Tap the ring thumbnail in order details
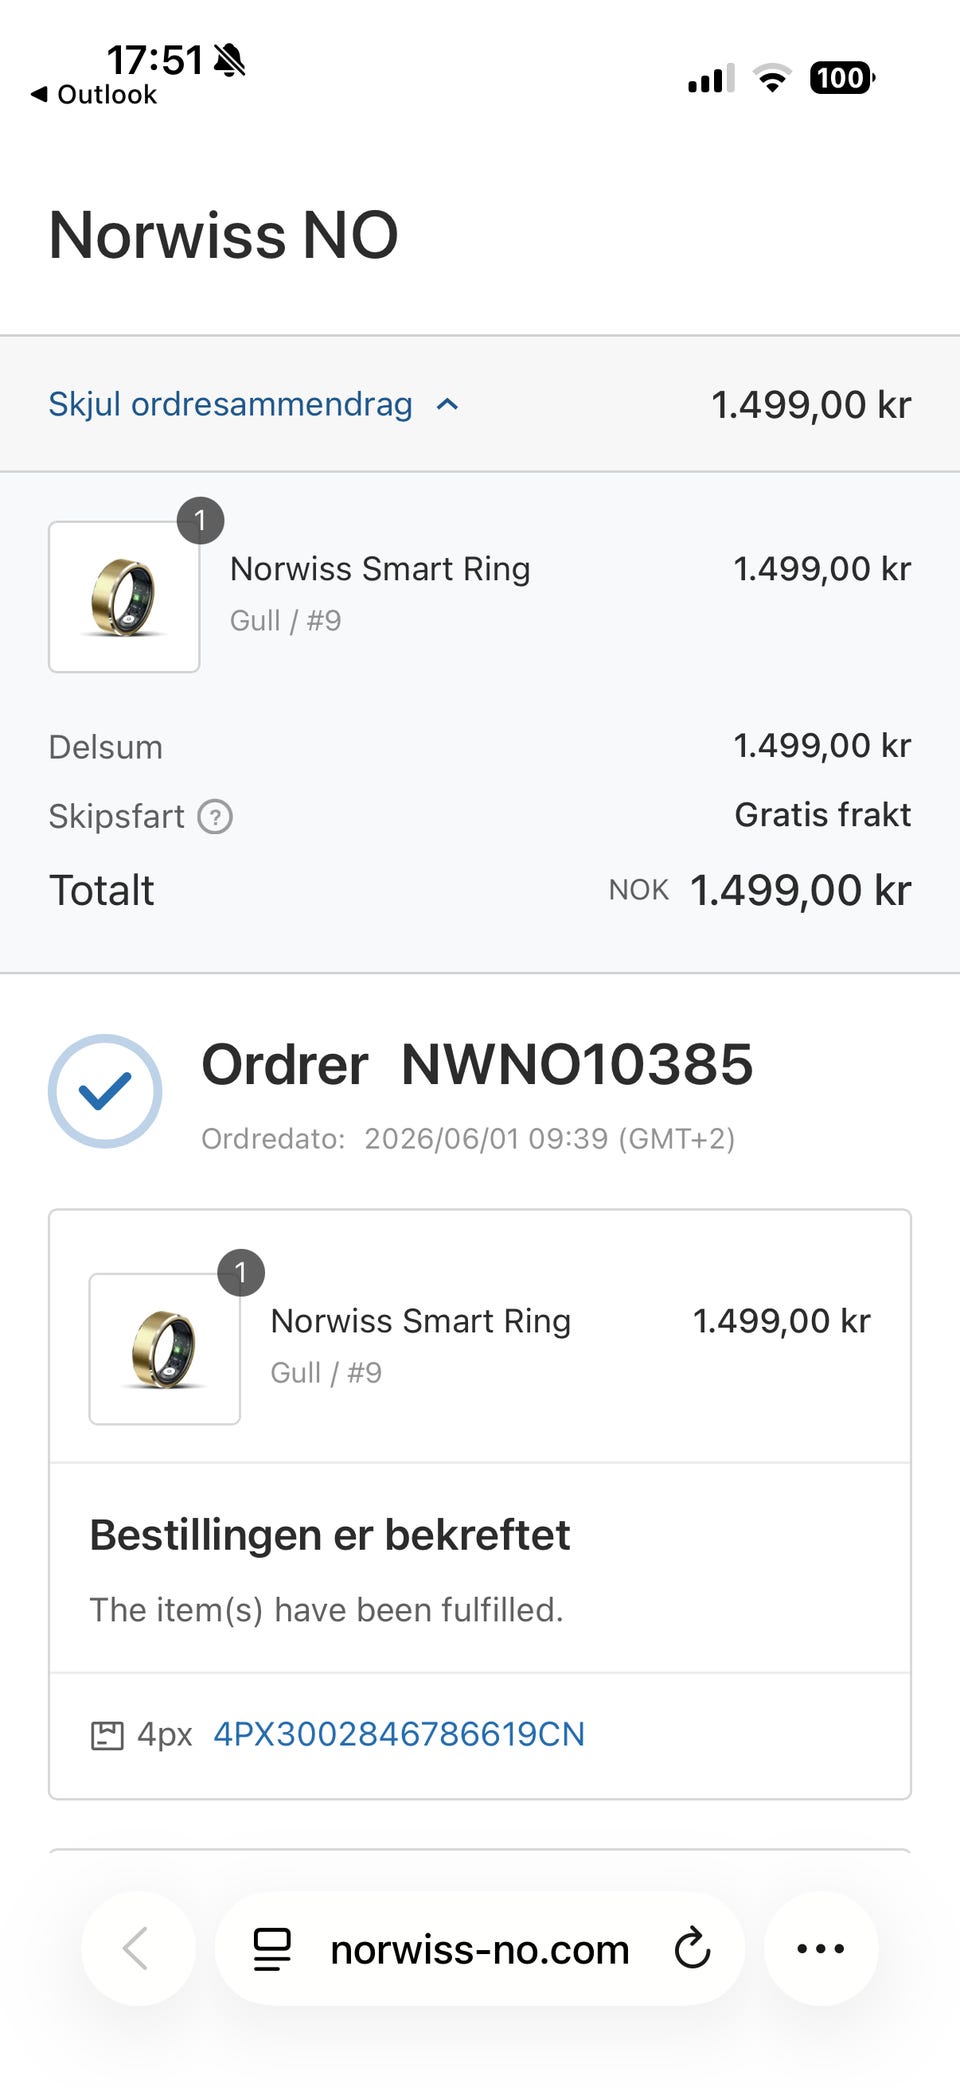The width and height of the screenshot is (960, 2087). point(165,1349)
